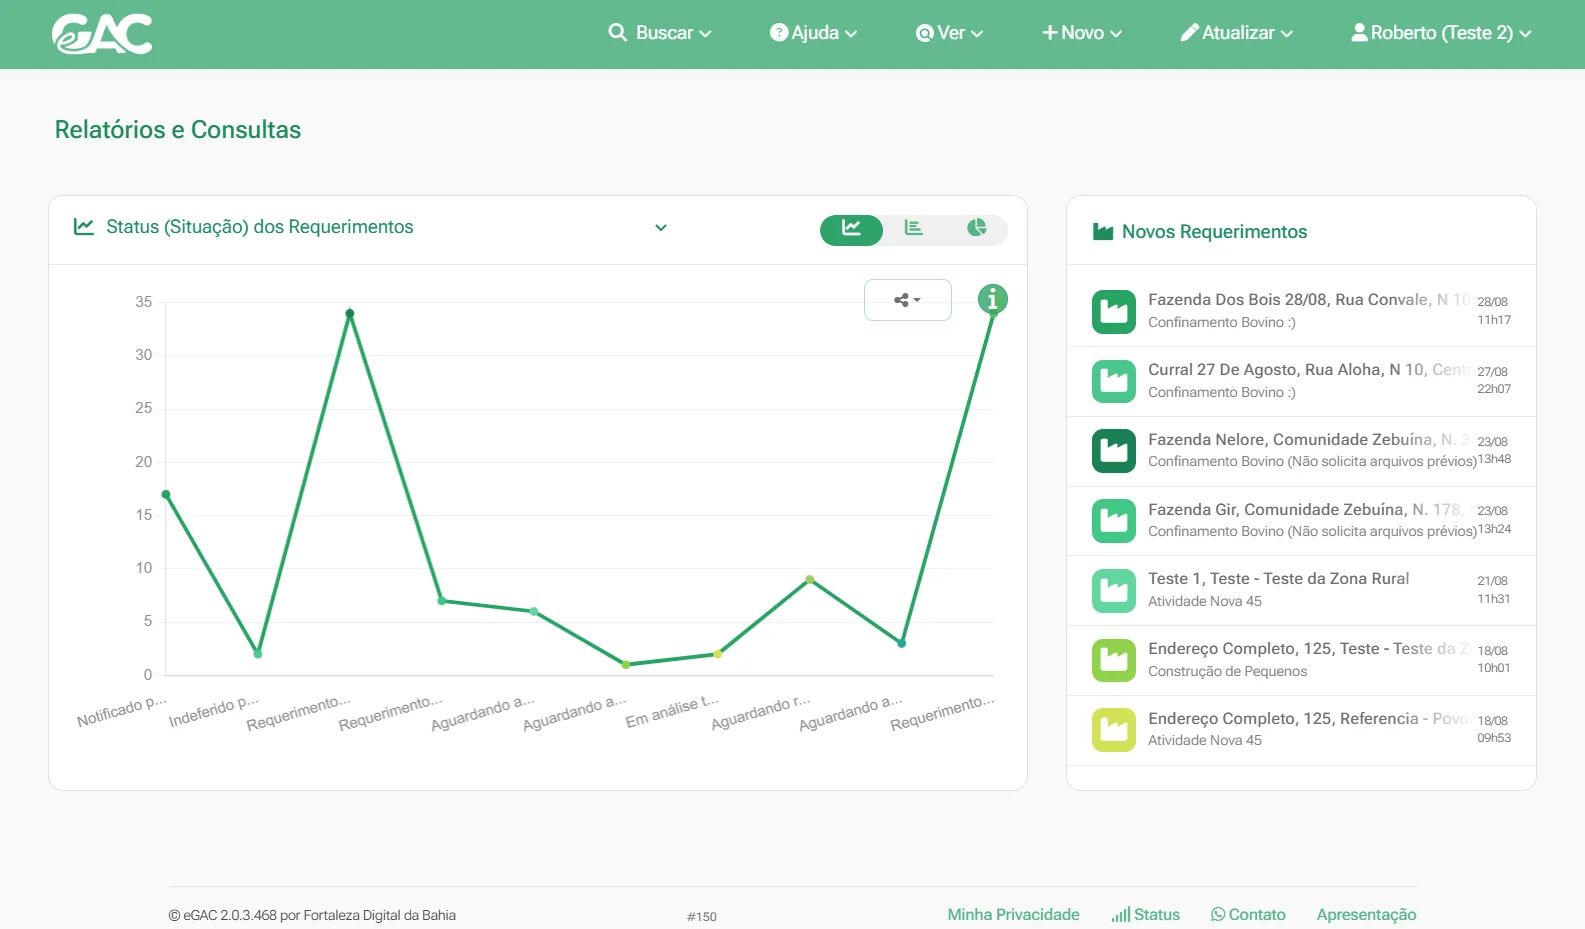The width and height of the screenshot is (1585, 929).
Task: Open the Roberto (Teste 2) user menu
Action: [x=1441, y=33]
